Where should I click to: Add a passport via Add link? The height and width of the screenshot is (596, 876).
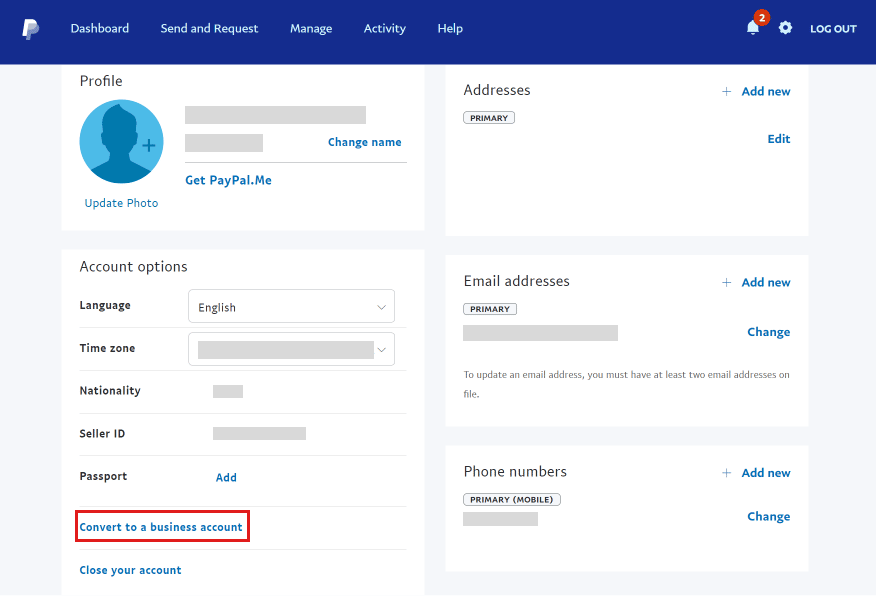tap(226, 477)
